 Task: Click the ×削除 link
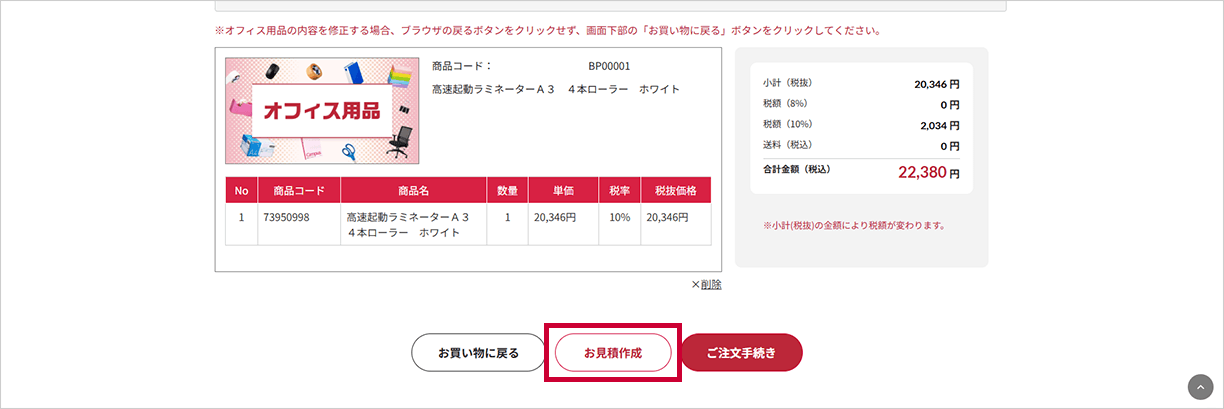(x=706, y=284)
